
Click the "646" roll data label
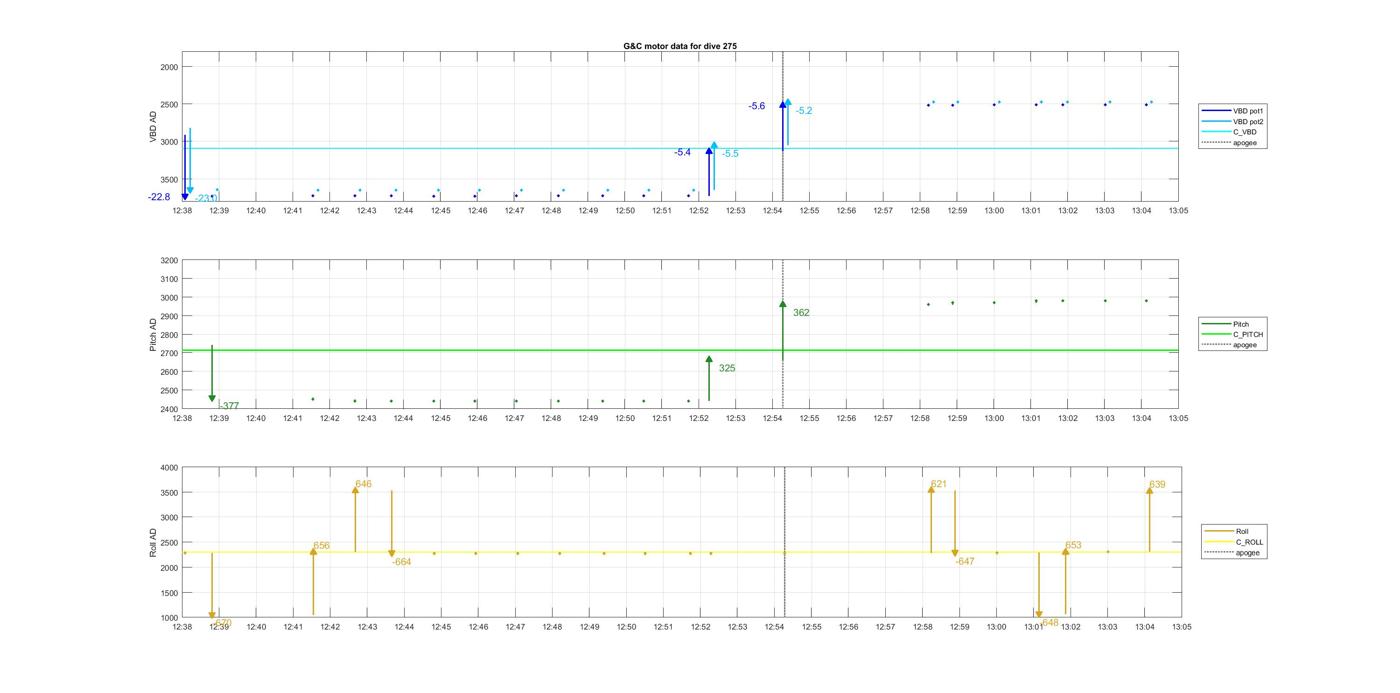pyautogui.click(x=363, y=484)
